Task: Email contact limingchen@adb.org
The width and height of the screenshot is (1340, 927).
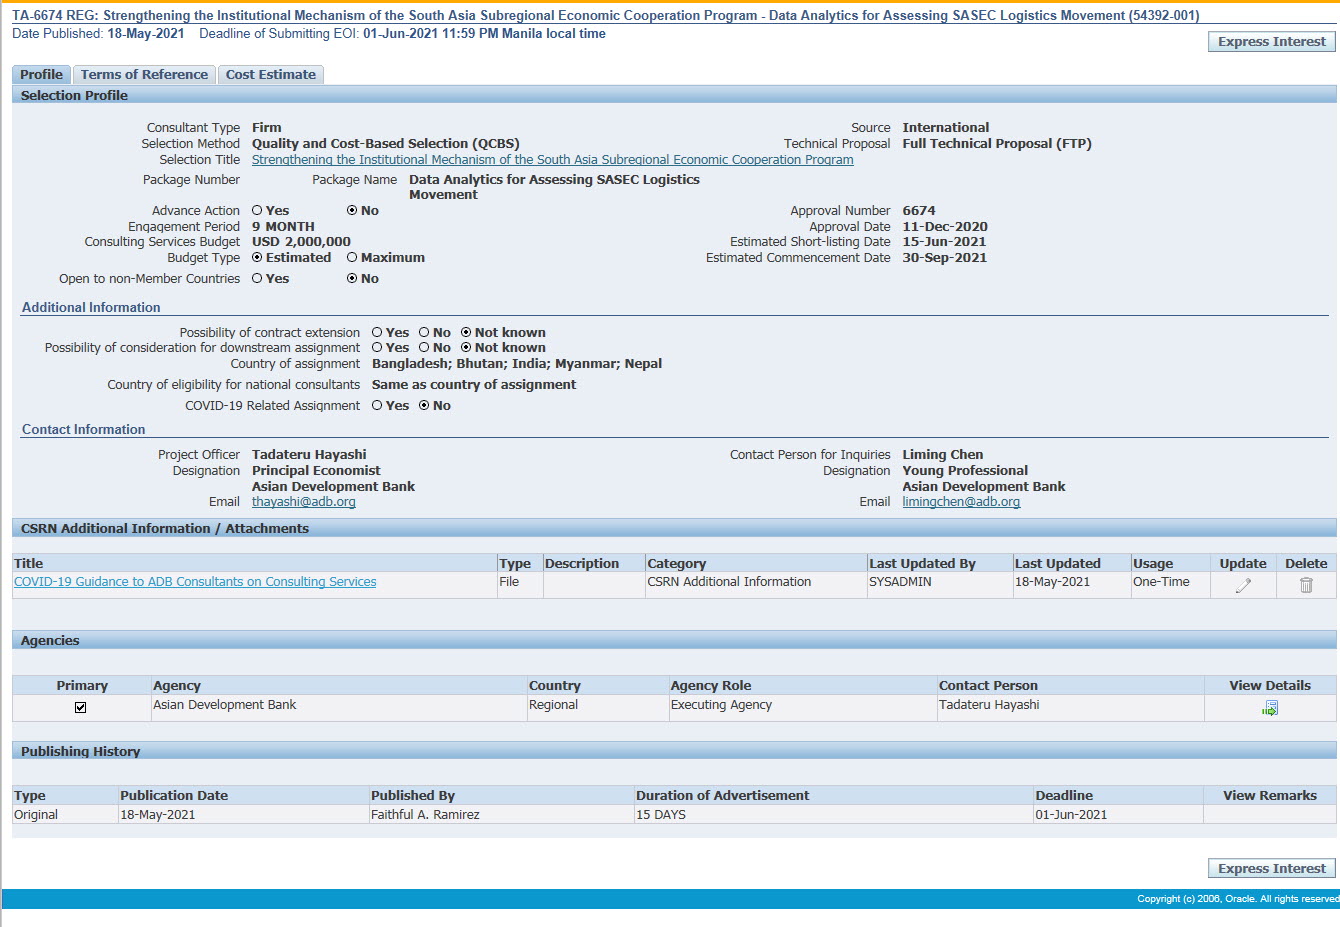Action: 961,502
